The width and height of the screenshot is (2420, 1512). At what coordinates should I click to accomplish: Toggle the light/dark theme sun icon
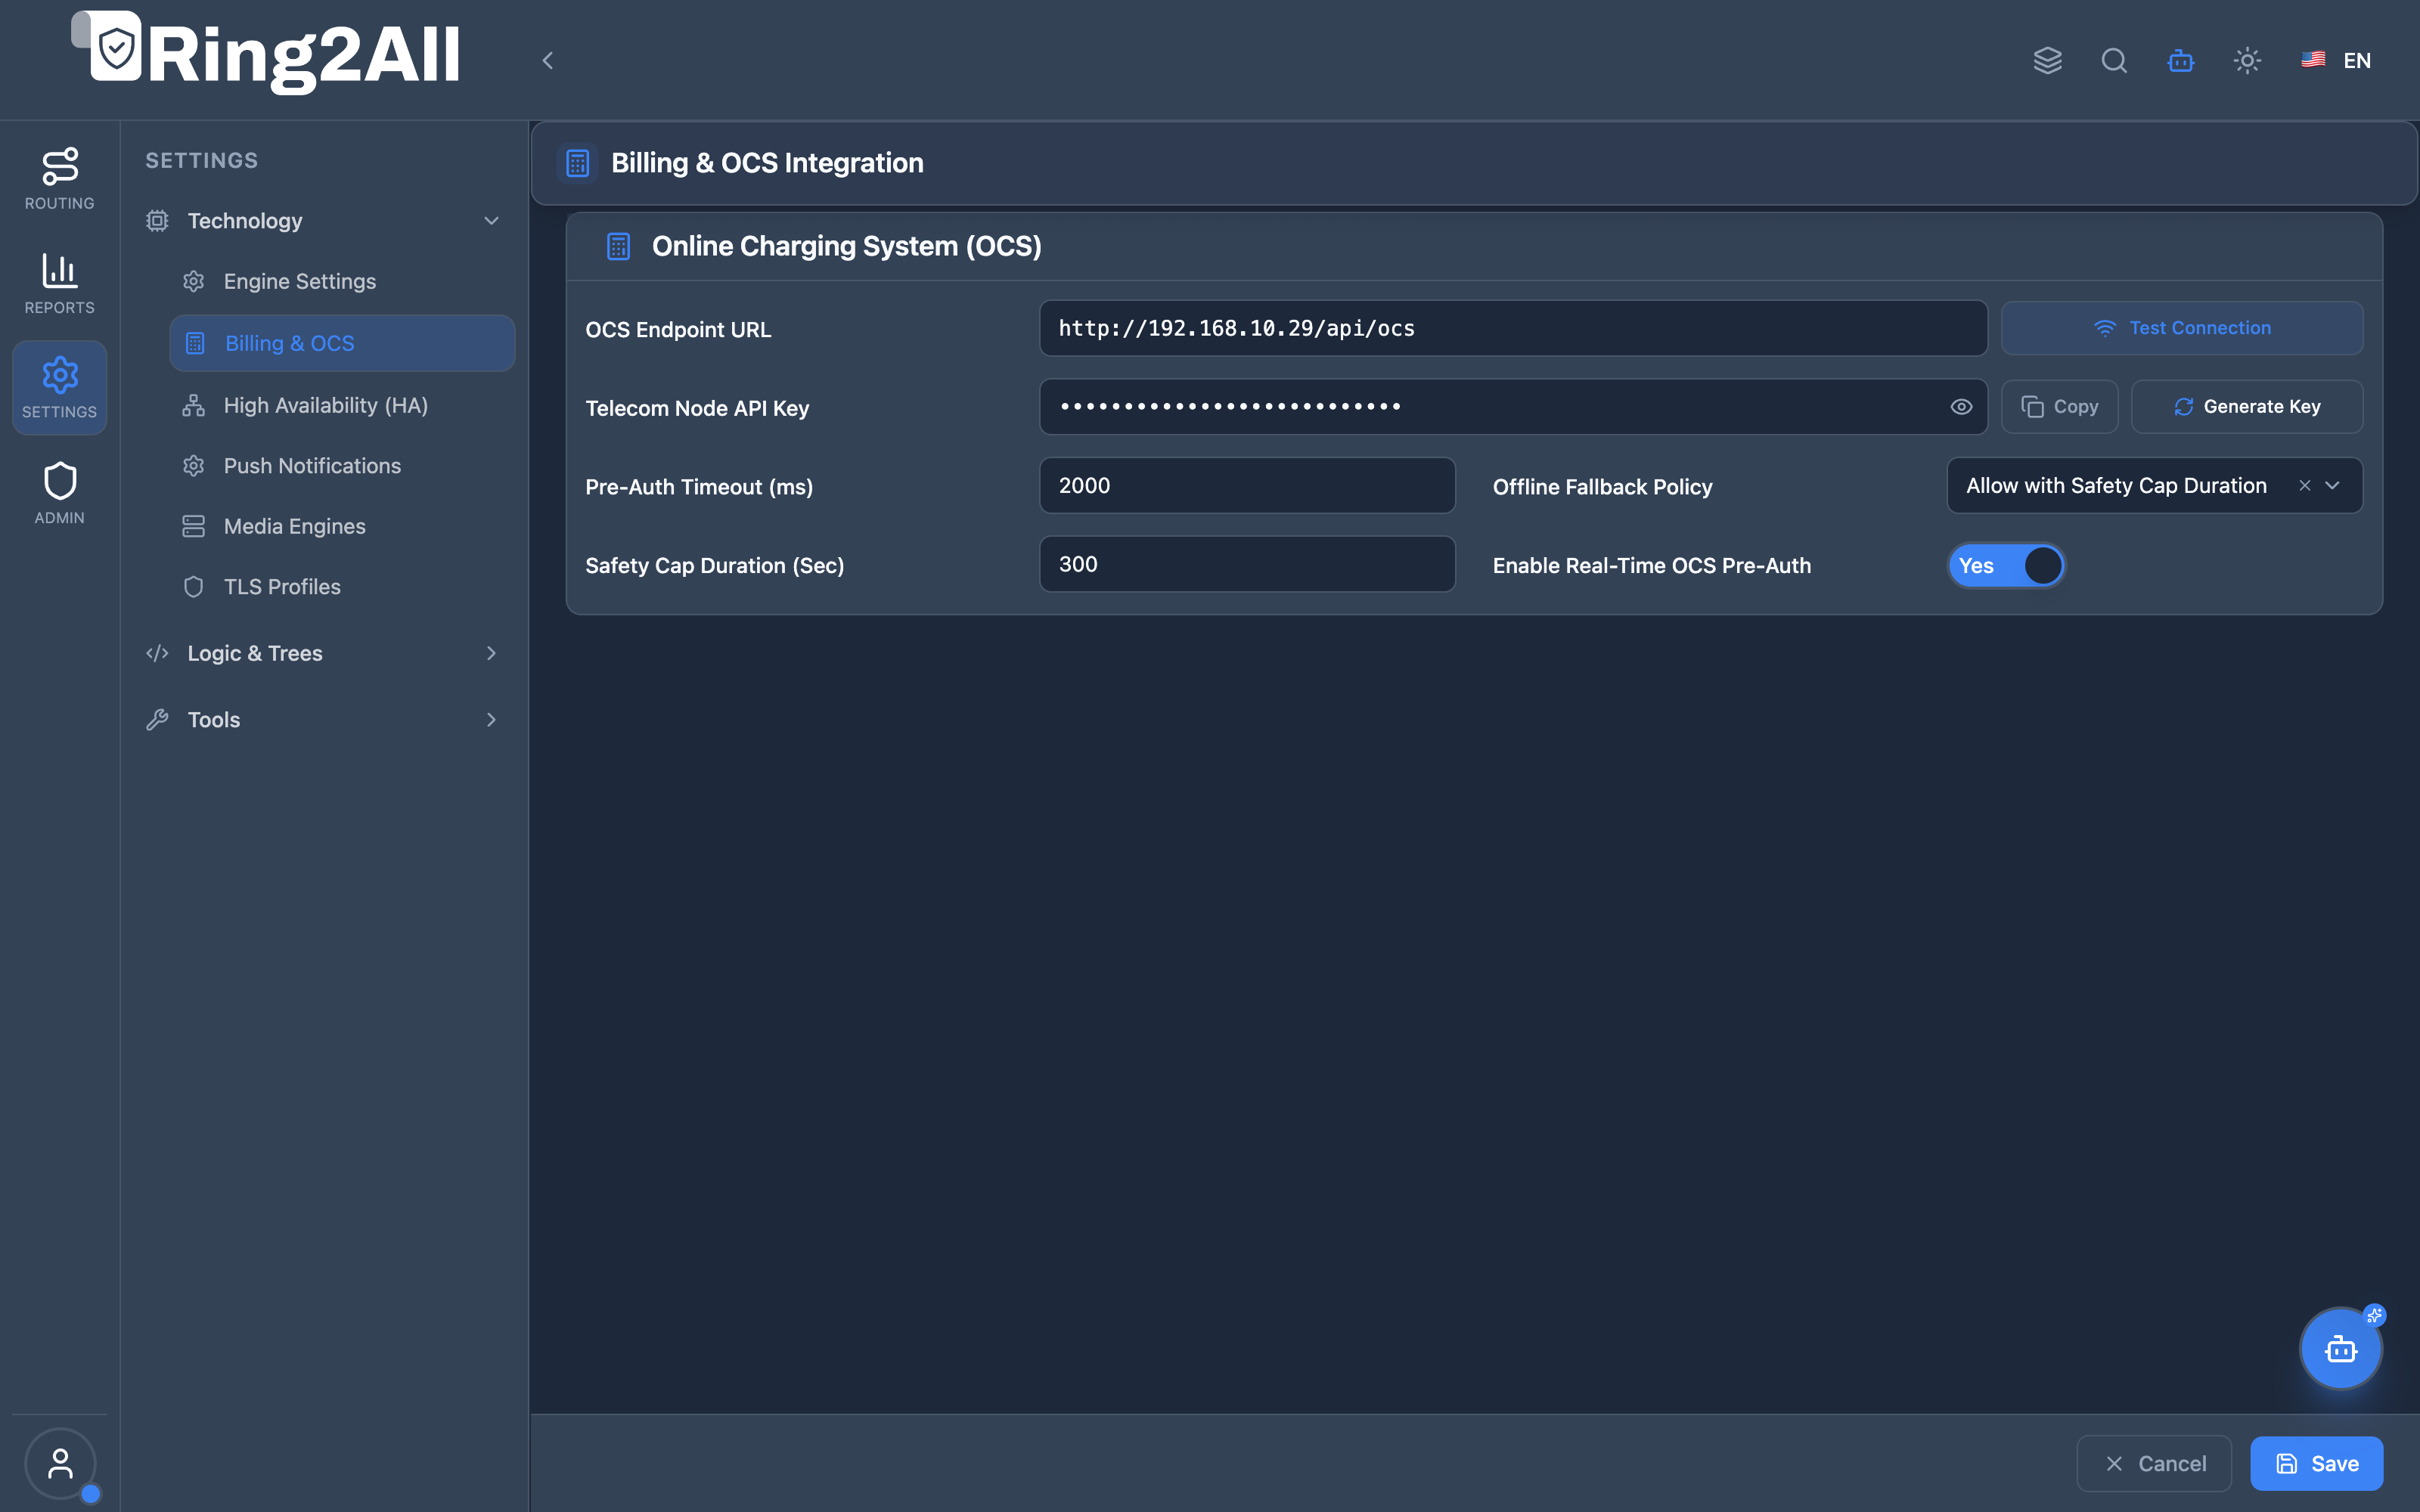[2247, 60]
